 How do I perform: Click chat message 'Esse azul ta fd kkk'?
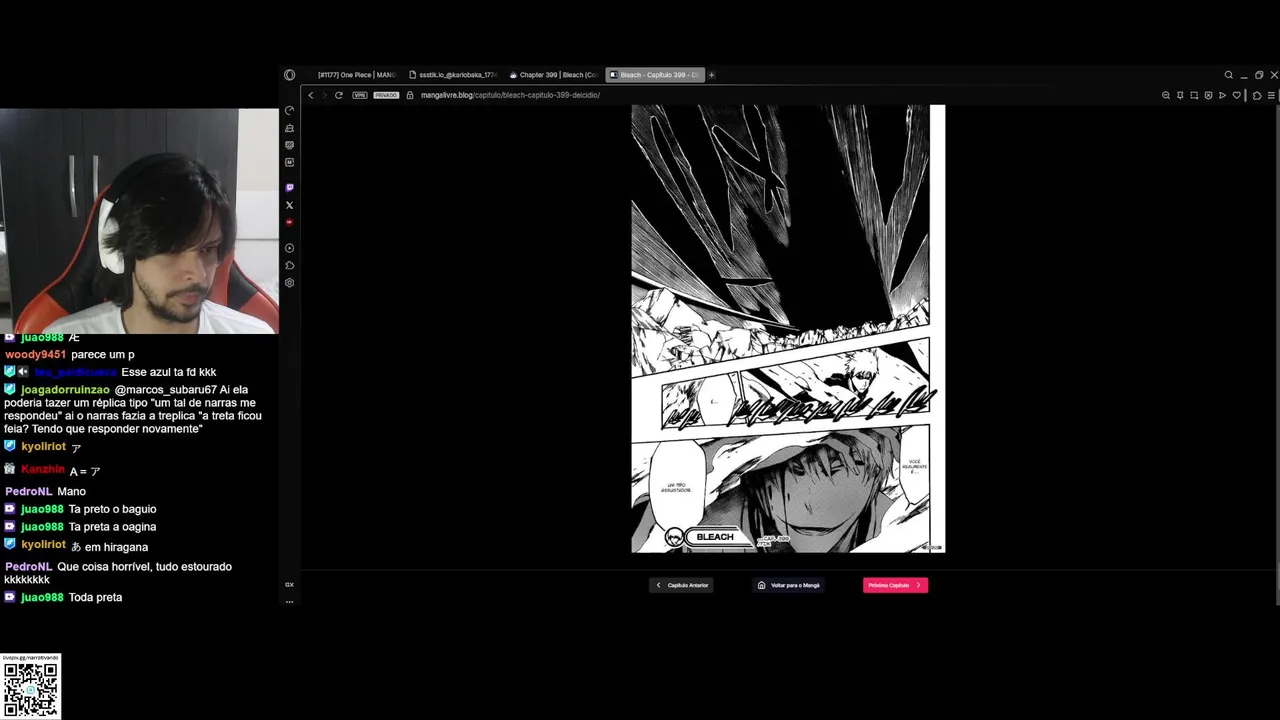coord(168,372)
